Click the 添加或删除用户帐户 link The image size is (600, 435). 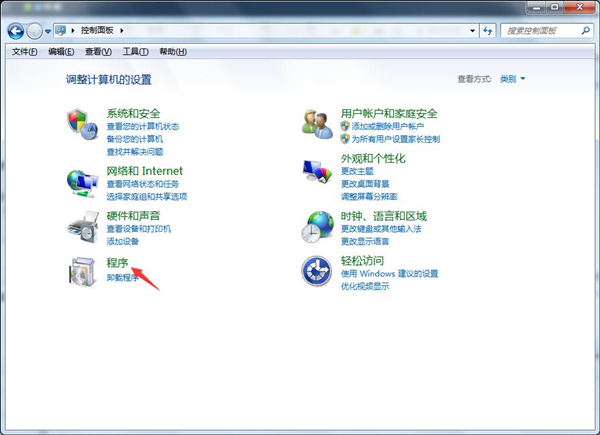click(x=387, y=127)
